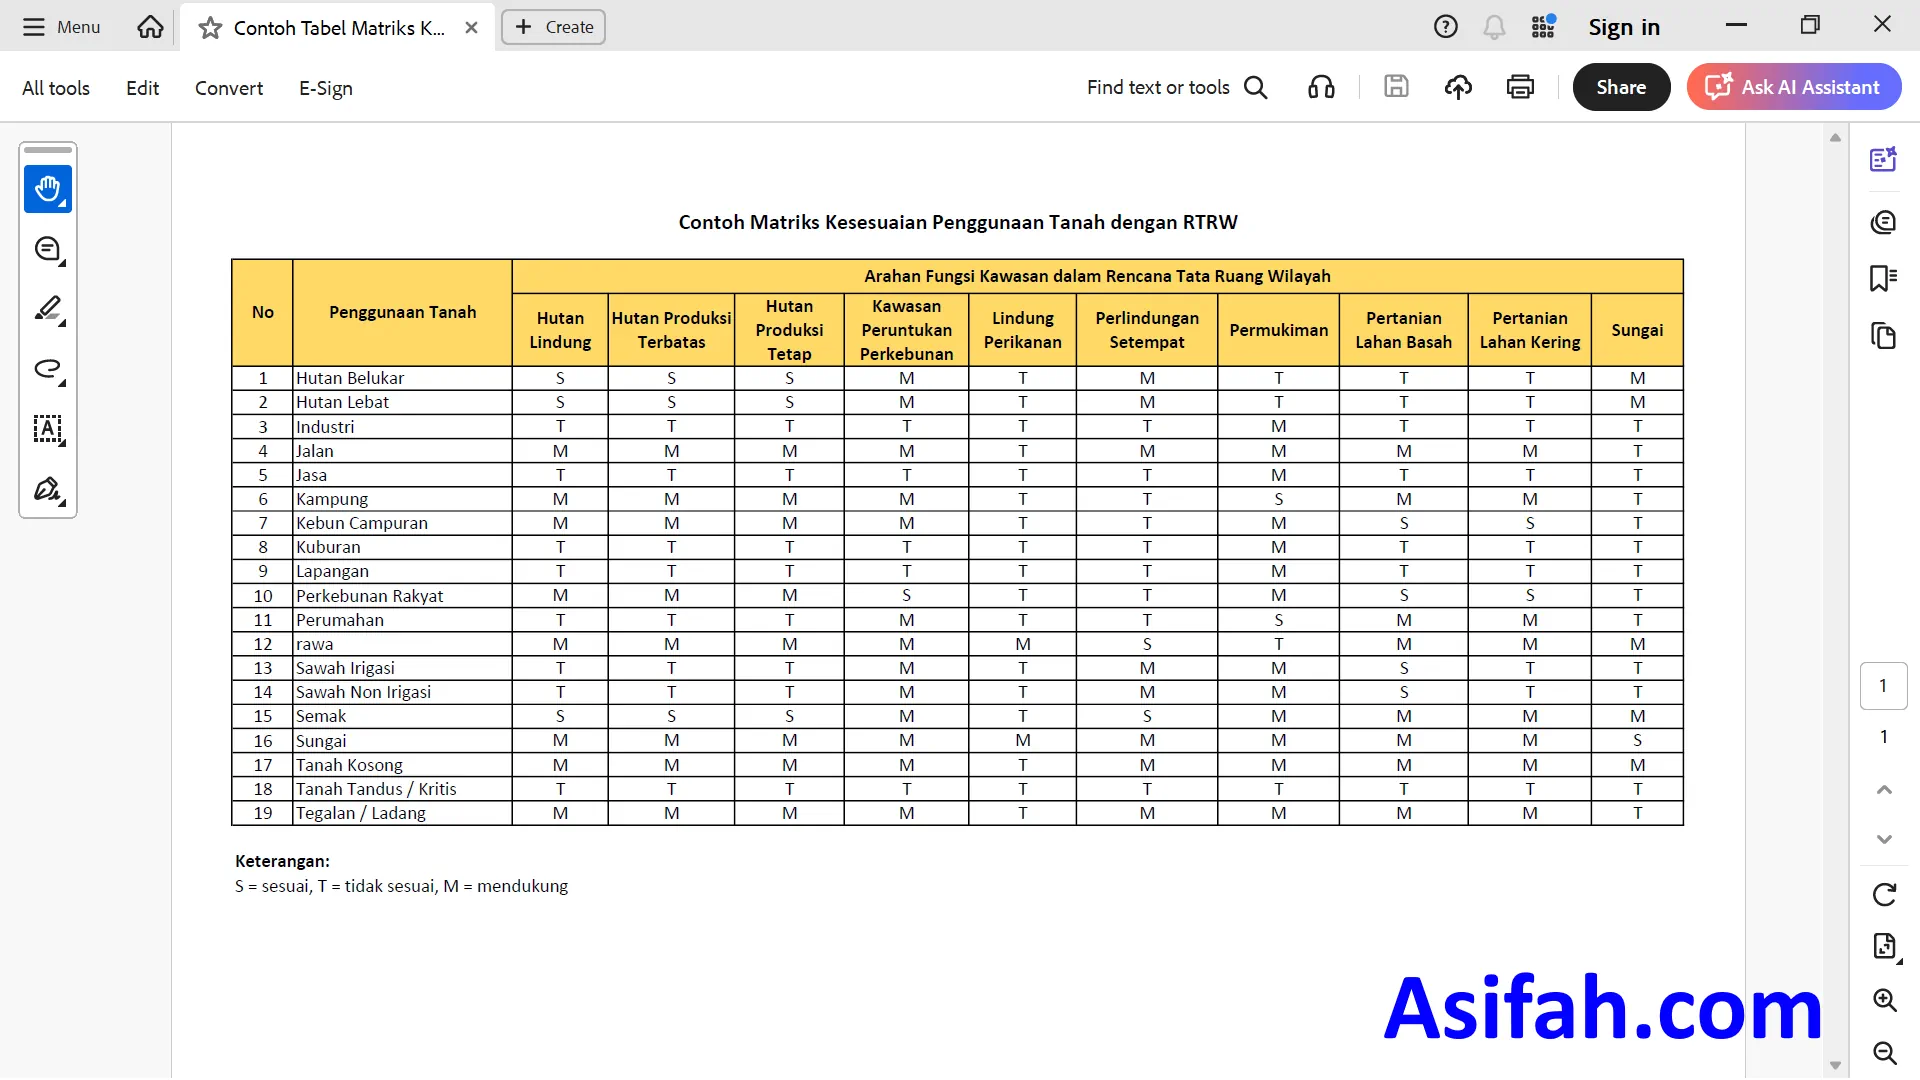The height and width of the screenshot is (1080, 1920).
Task: Choose the freehand Draw tool
Action: [48, 370]
